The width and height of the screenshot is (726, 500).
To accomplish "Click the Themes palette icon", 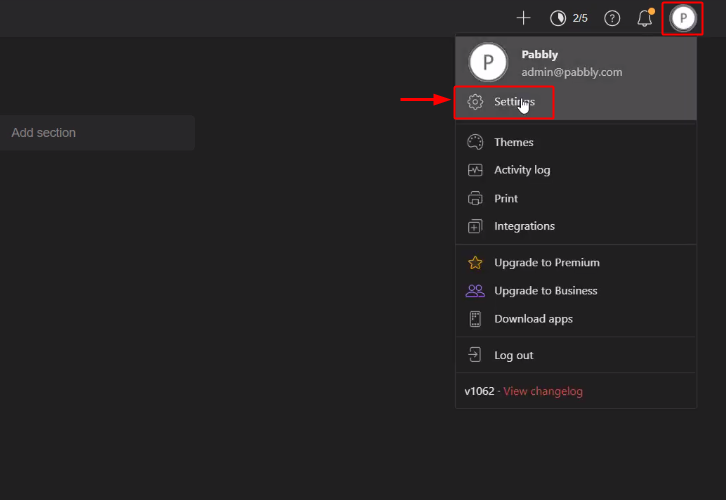I will point(475,142).
